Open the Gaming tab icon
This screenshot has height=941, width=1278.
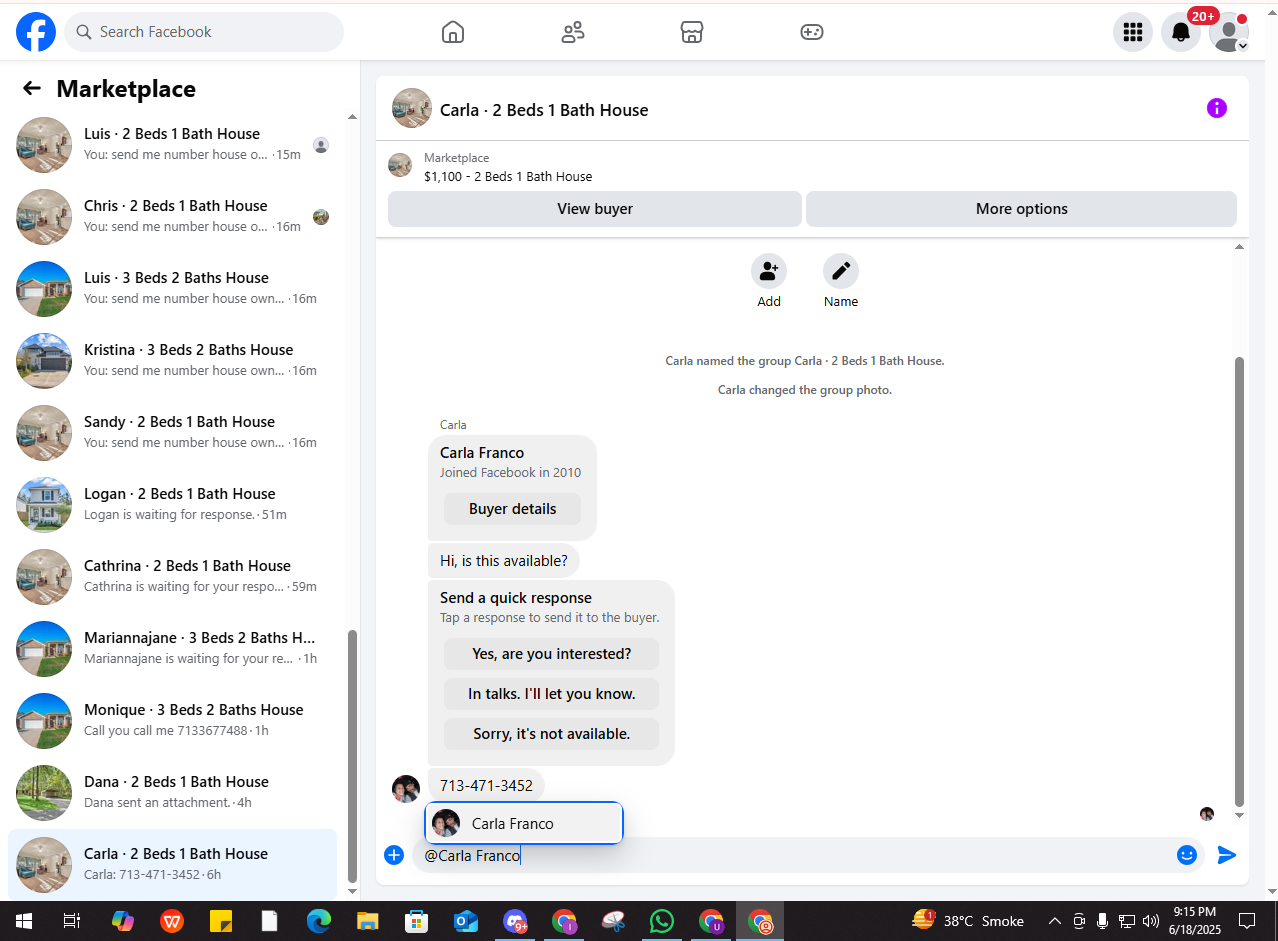tap(812, 32)
